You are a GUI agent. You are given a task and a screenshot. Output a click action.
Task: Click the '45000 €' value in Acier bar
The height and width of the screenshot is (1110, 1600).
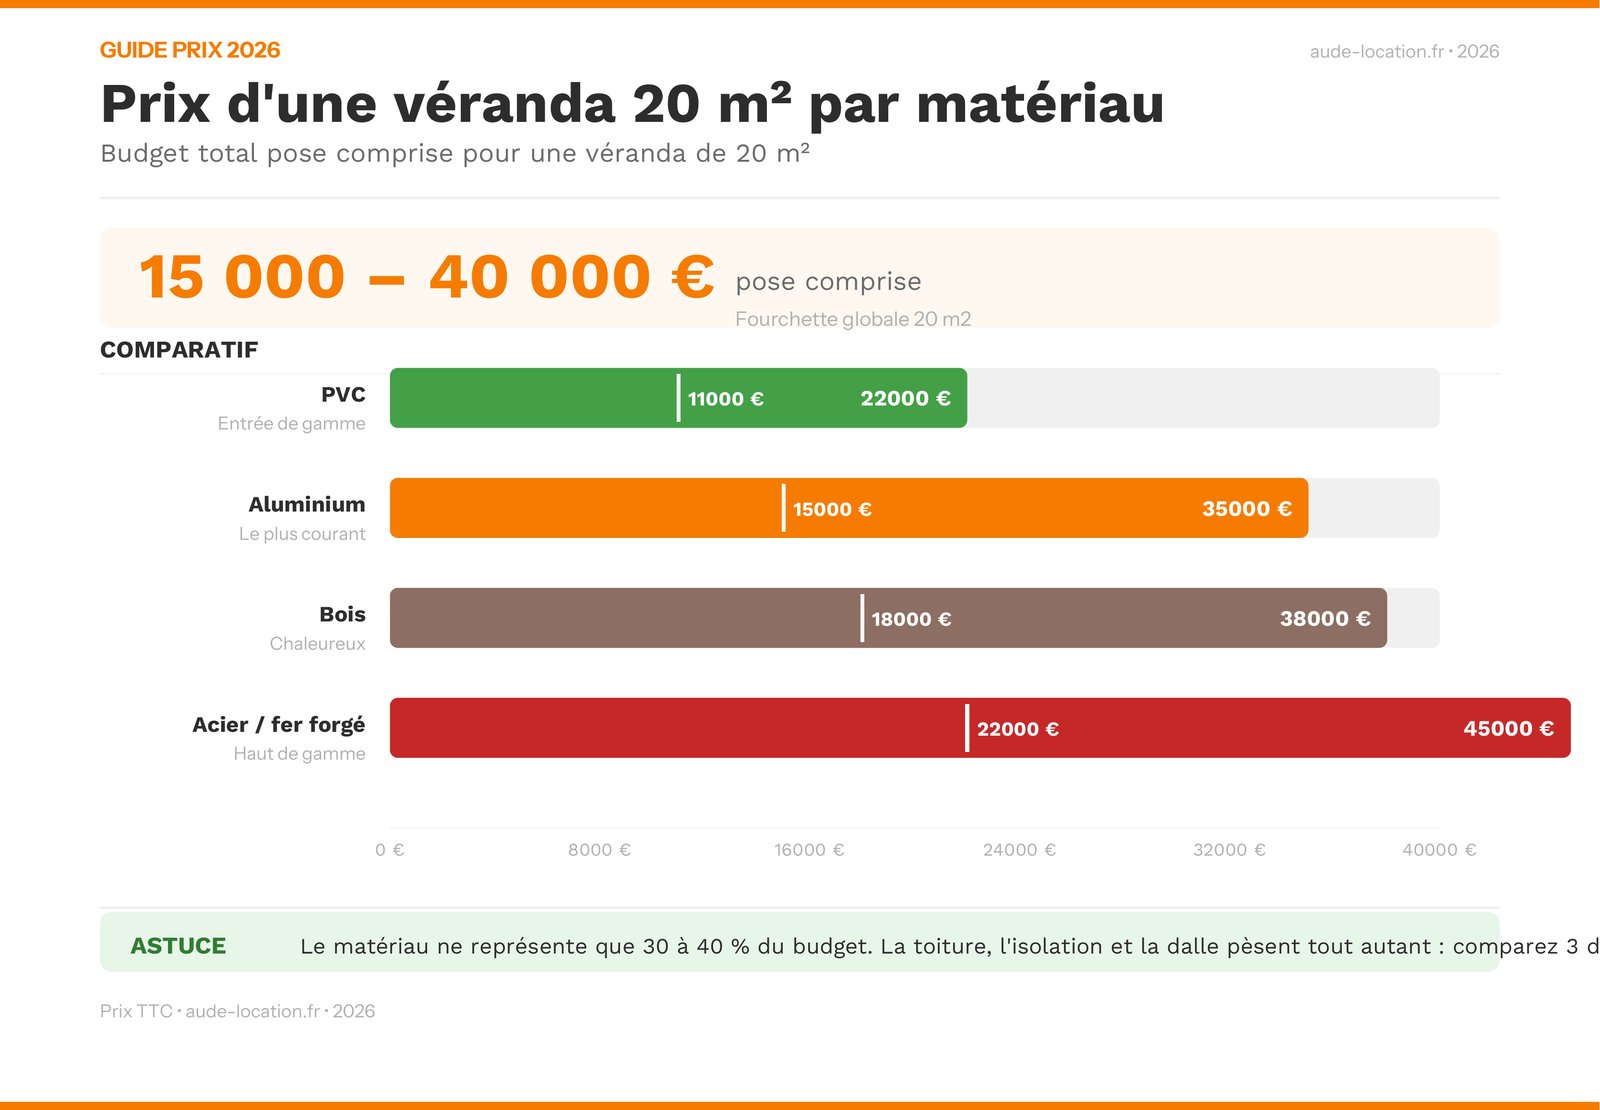1509,728
